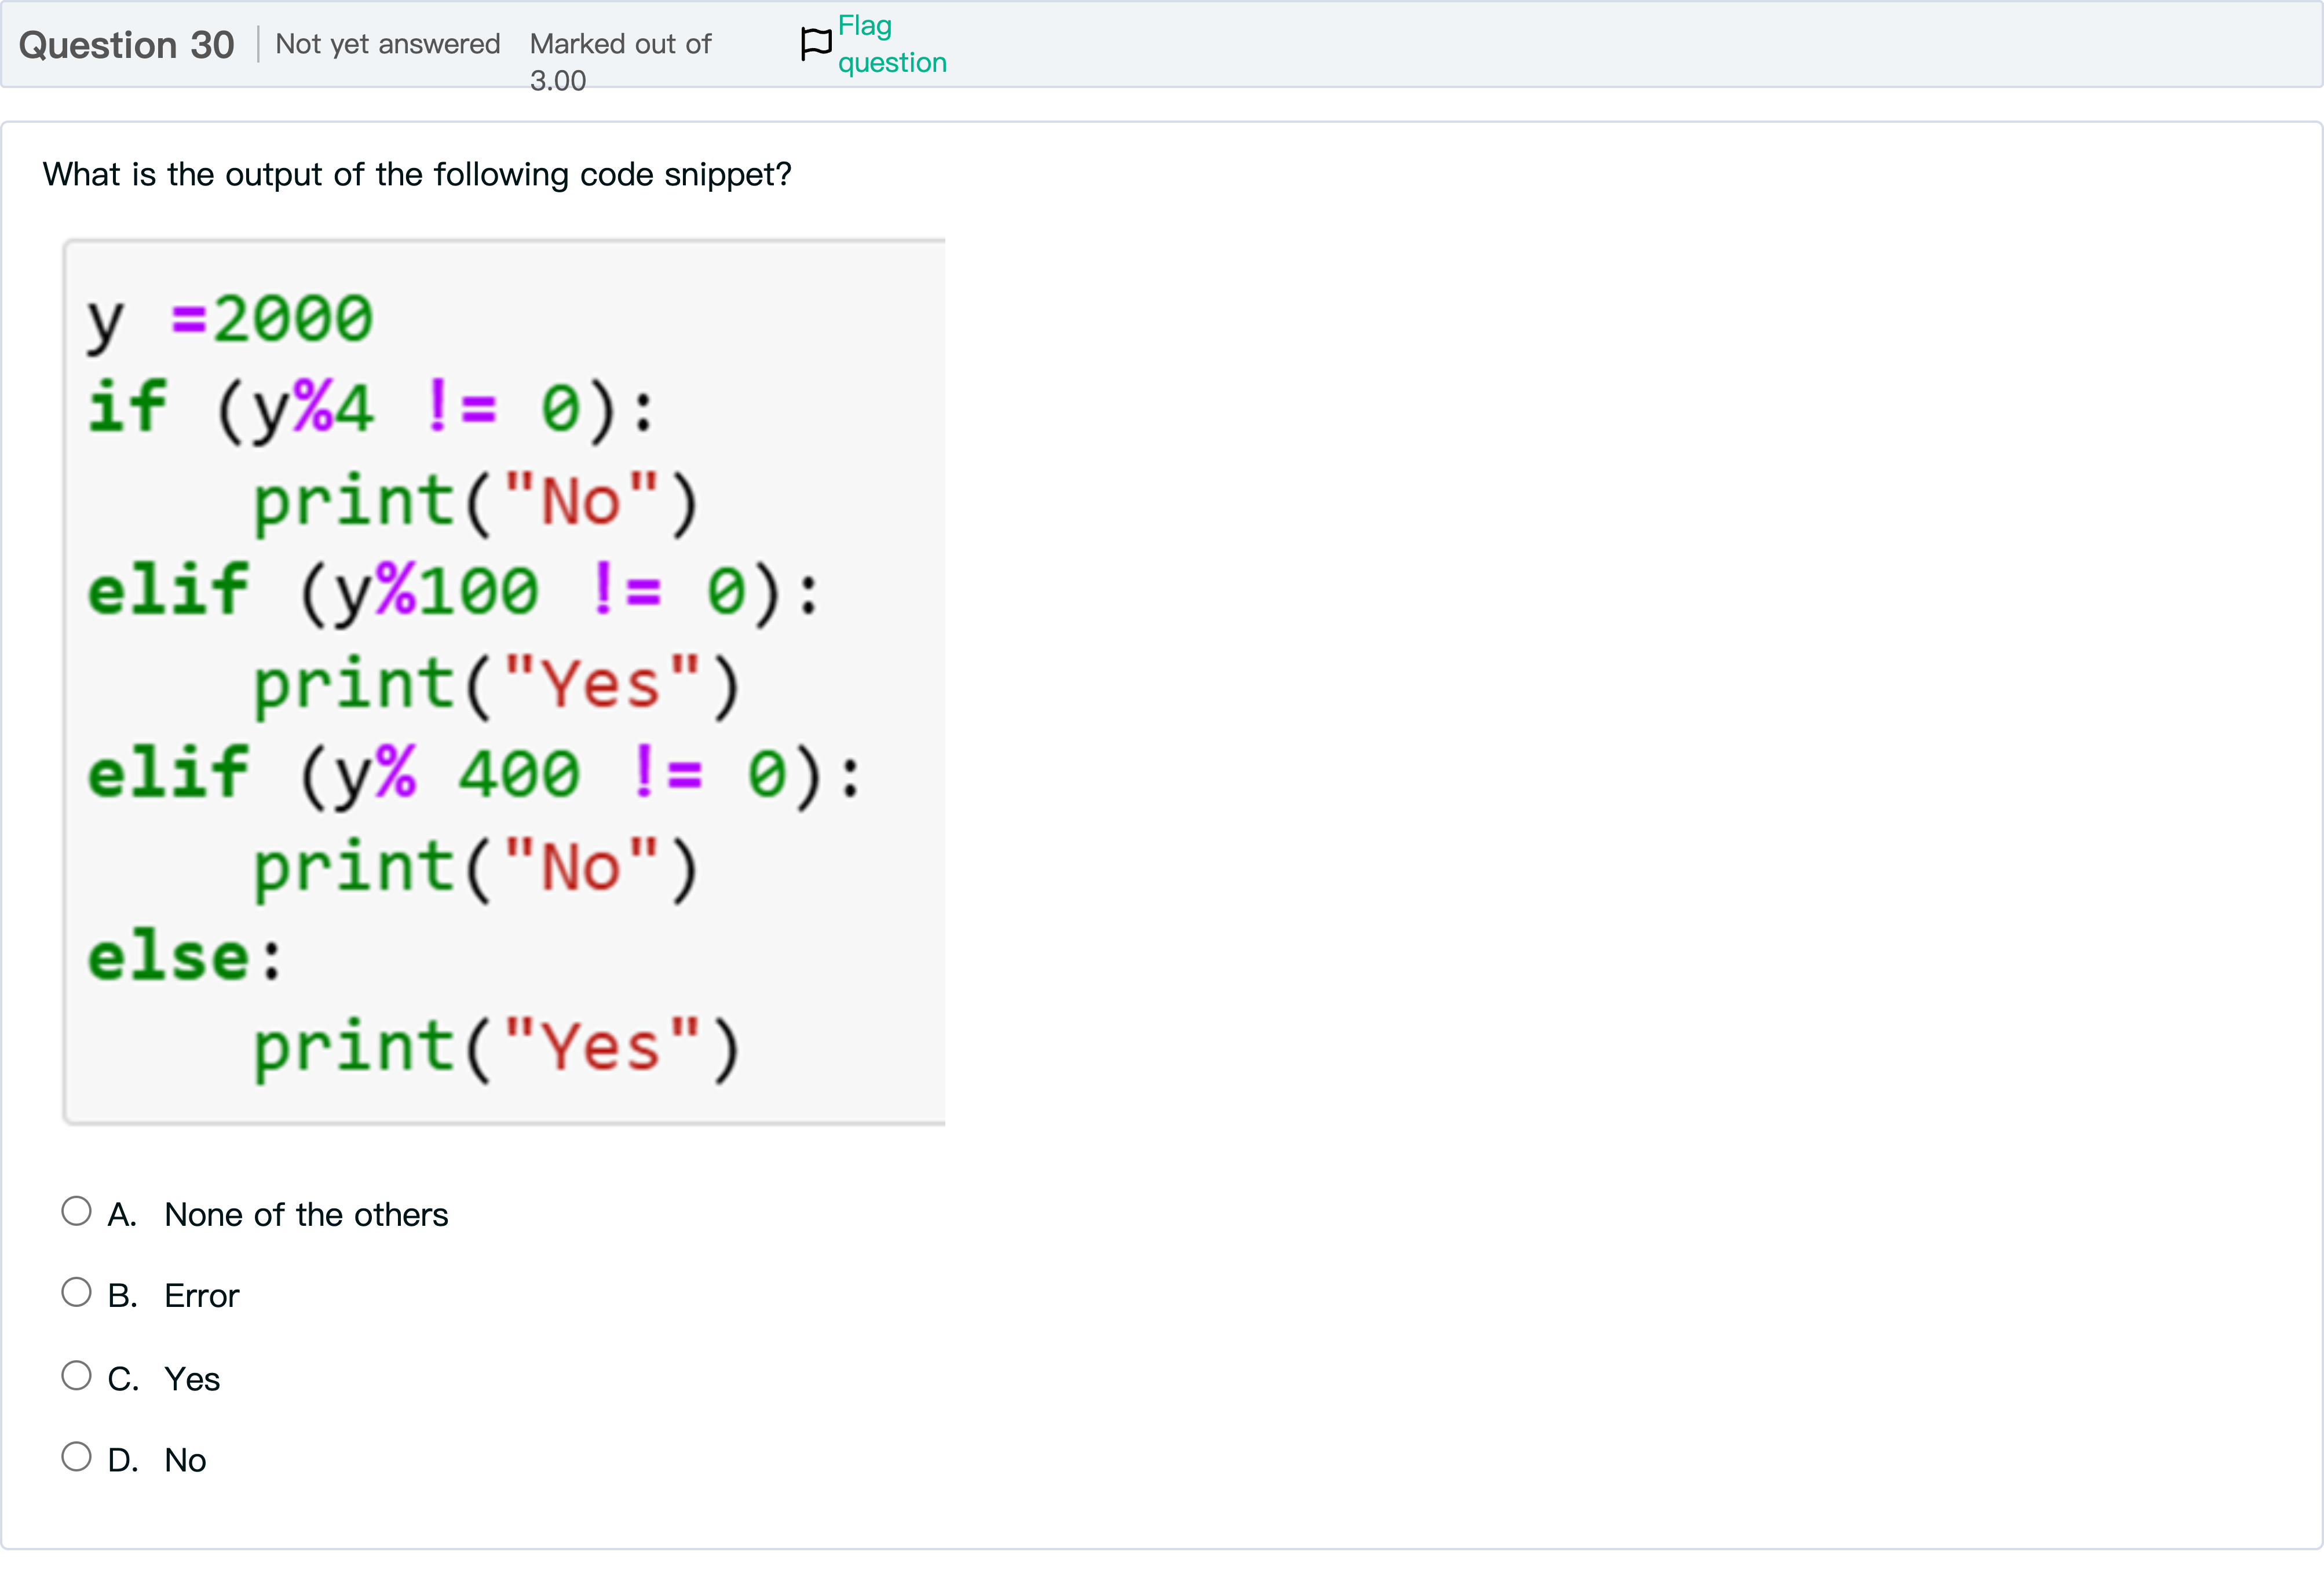Select radio button for option B
The image size is (2324, 1585).
76,1292
